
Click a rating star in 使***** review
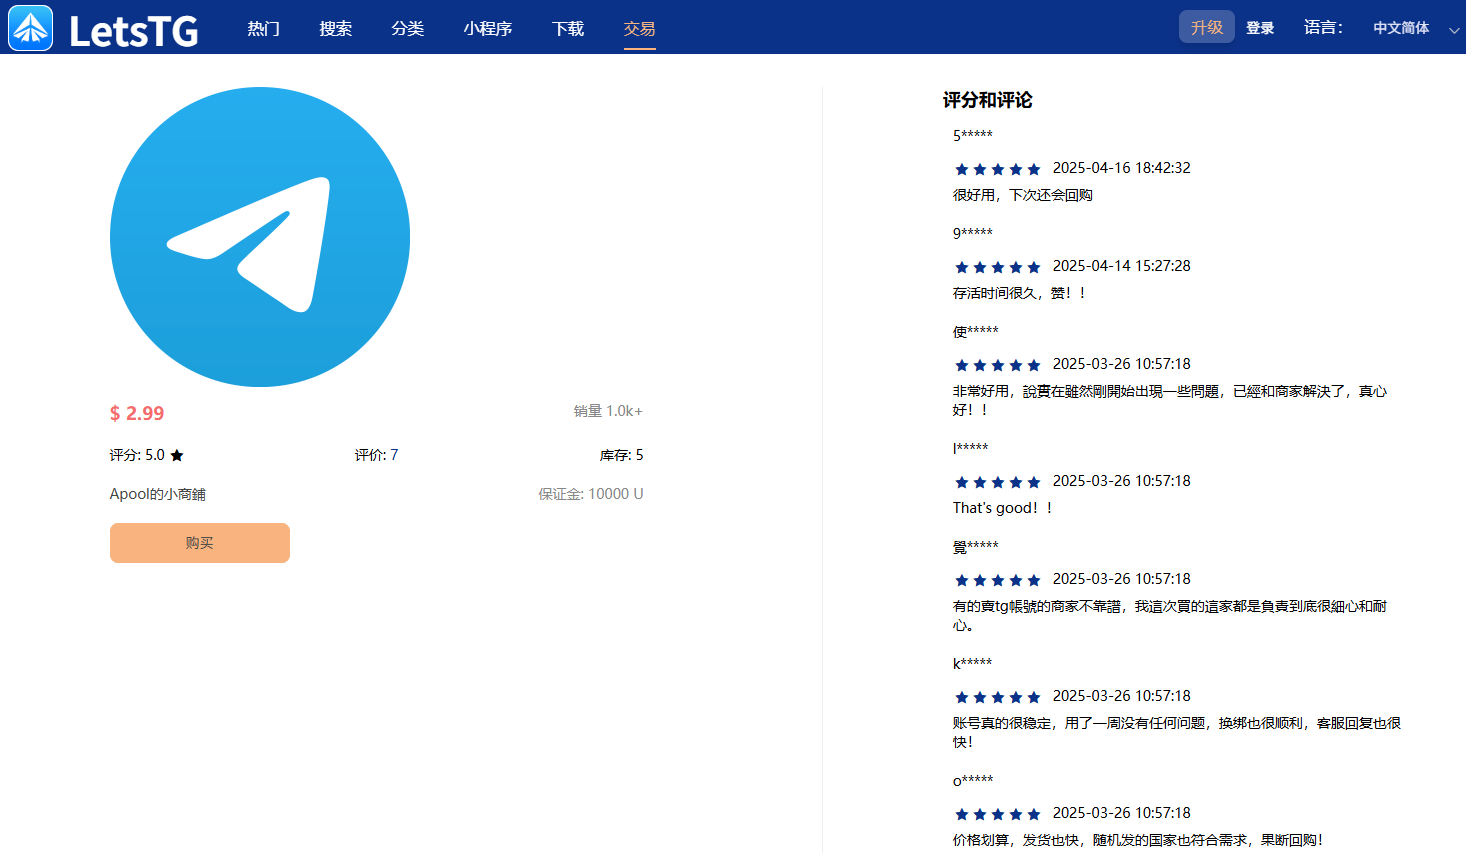click(997, 364)
